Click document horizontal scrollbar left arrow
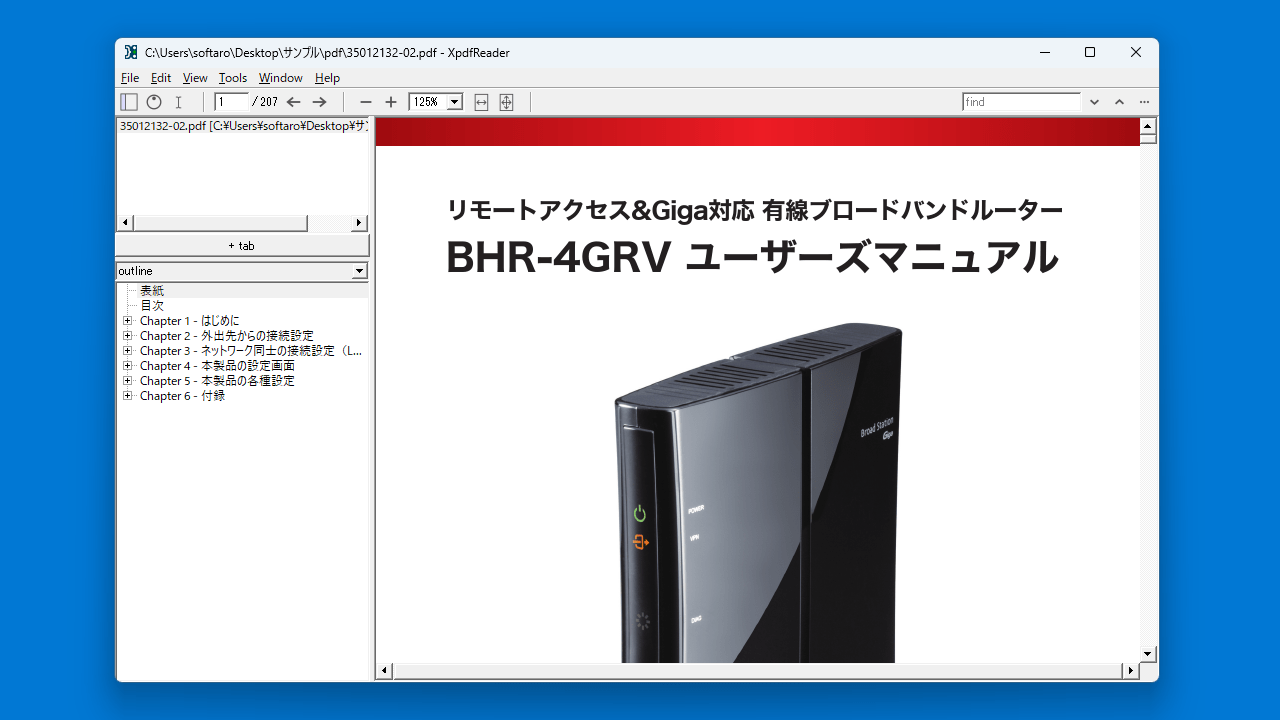Screen dimensions: 1280x720 pos(385,670)
